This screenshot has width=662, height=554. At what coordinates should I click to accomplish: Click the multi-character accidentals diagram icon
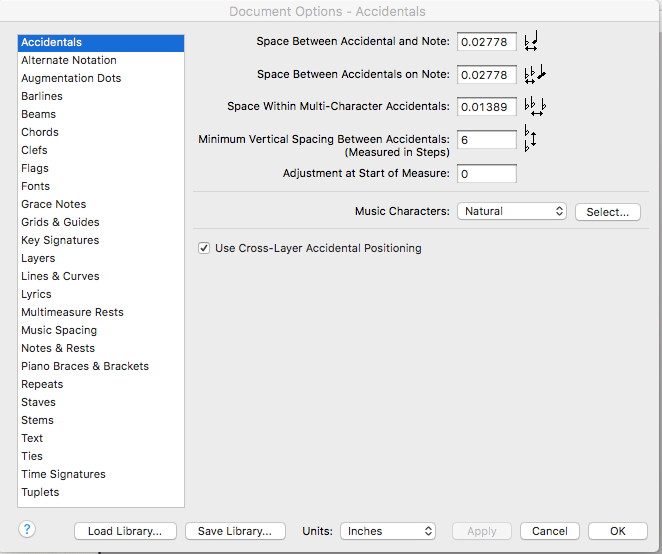click(535, 107)
